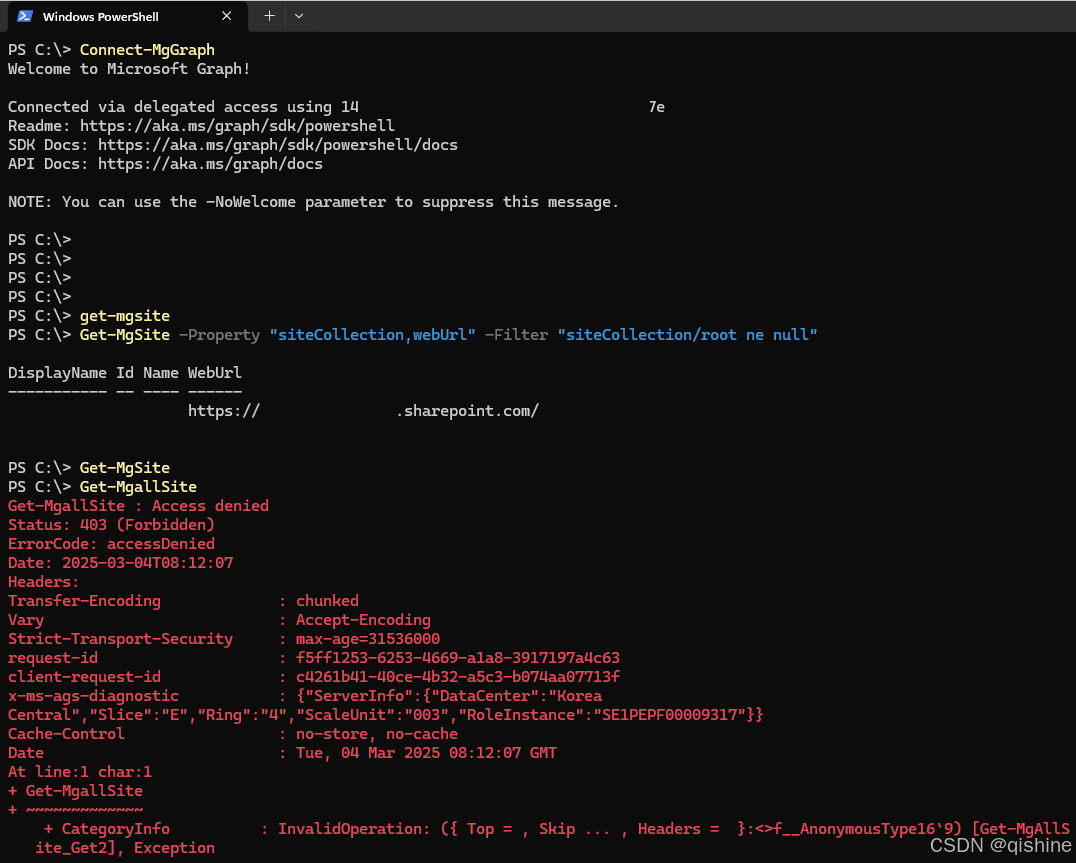Click 'Tue, 04 Mar 2025 08:12:07 GMT' value
Image resolution: width=1076 pixels, height=863 pixels.
(x=426, y=753)
